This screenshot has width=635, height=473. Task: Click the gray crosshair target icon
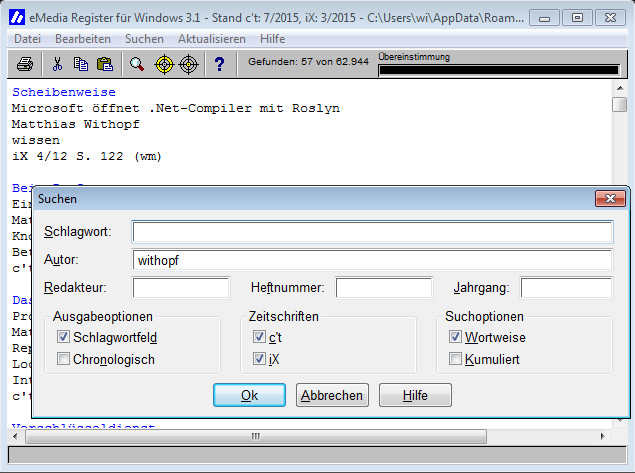point(188,65)
